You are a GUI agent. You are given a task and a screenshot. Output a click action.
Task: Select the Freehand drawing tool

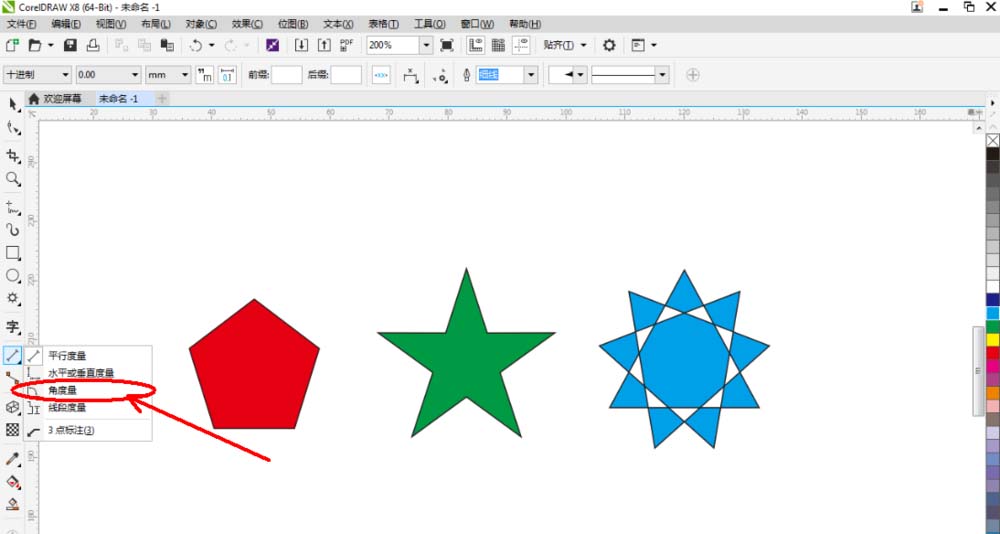click(13, 207)
